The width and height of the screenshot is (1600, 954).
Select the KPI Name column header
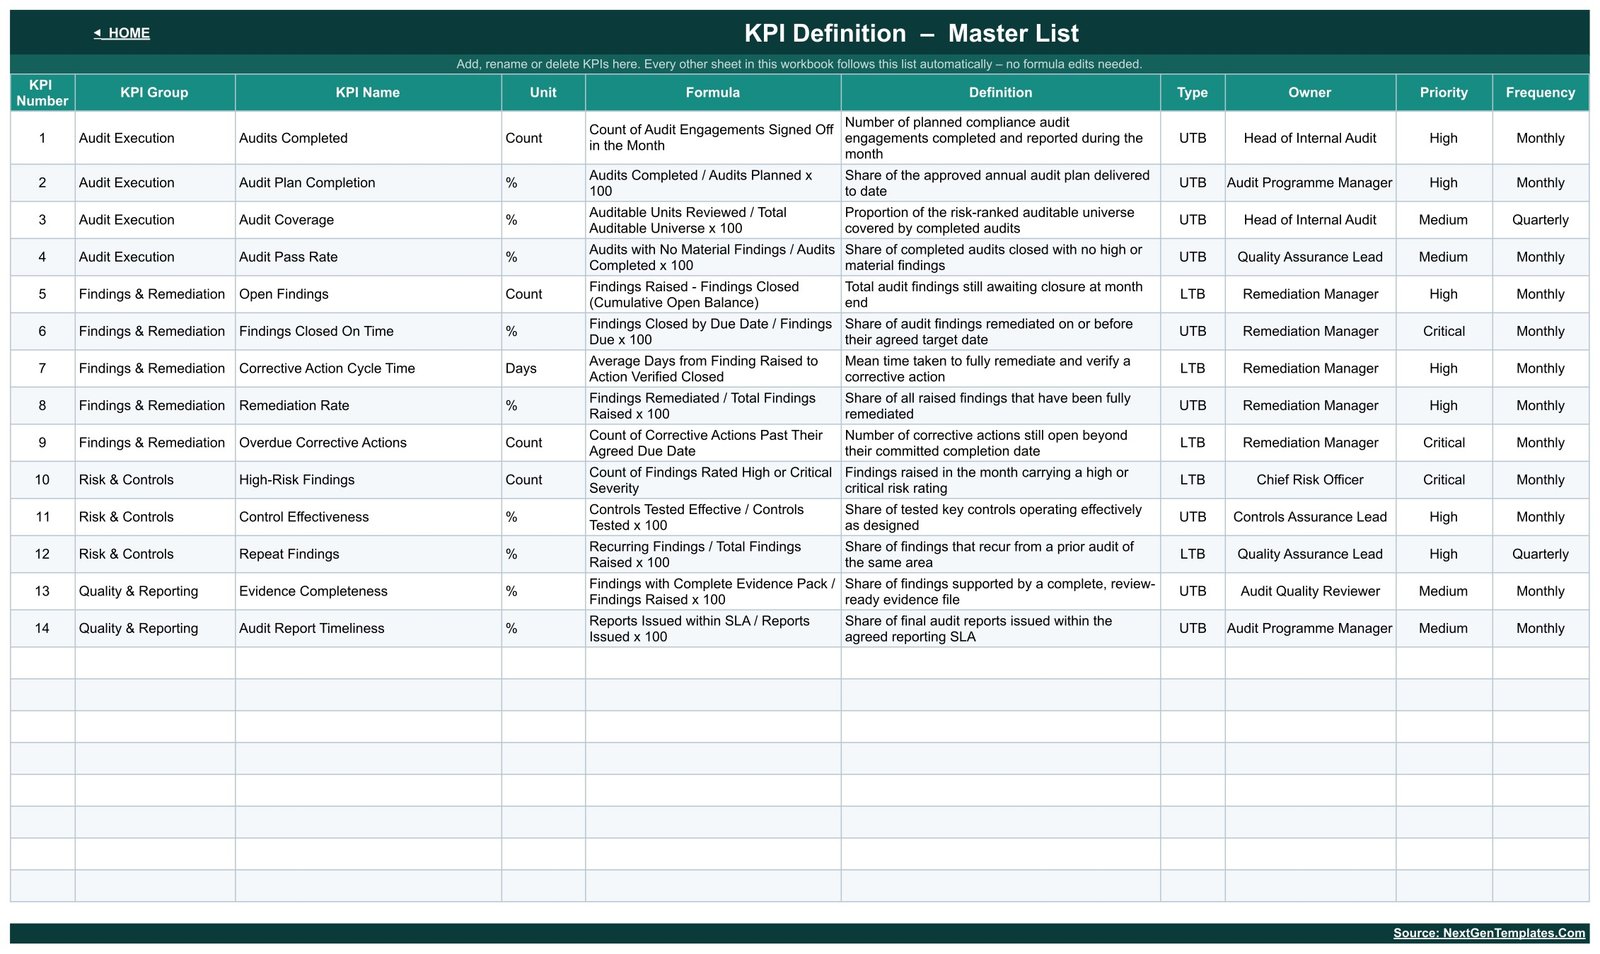(x=368, y=92)
